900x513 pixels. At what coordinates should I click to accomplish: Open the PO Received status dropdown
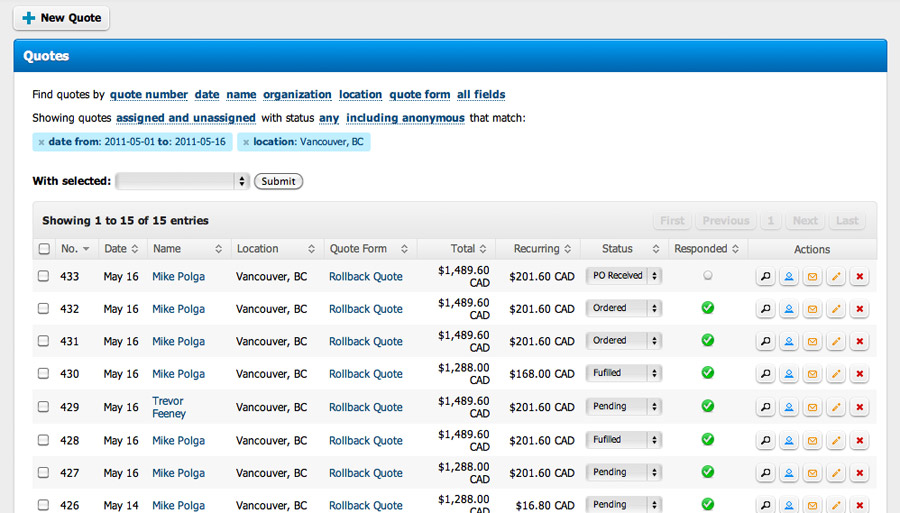pyautogui.click(x=624, y=276)
